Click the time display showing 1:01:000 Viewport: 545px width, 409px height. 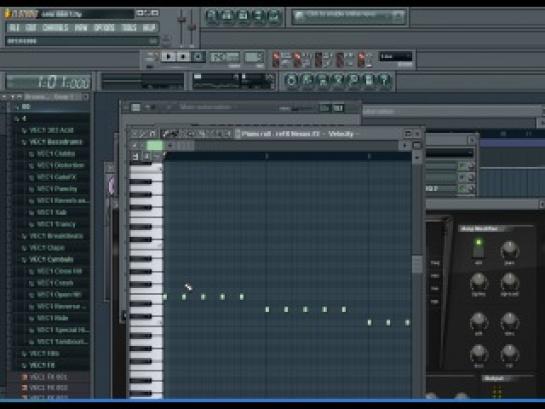tap(49, 83)
